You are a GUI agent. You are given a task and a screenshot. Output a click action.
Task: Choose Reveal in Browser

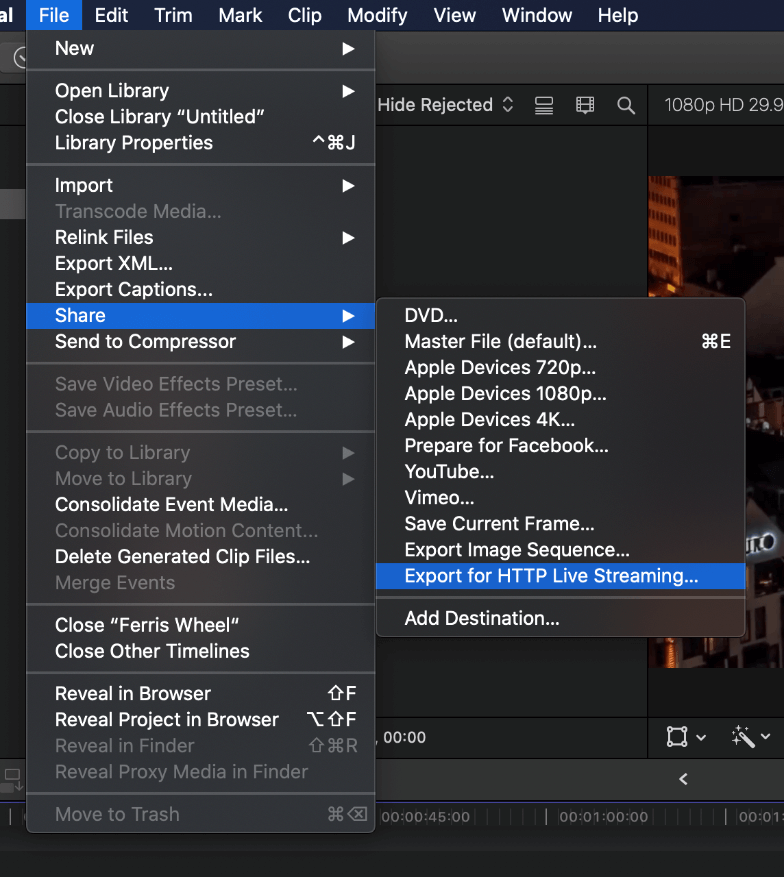[200, 694]
